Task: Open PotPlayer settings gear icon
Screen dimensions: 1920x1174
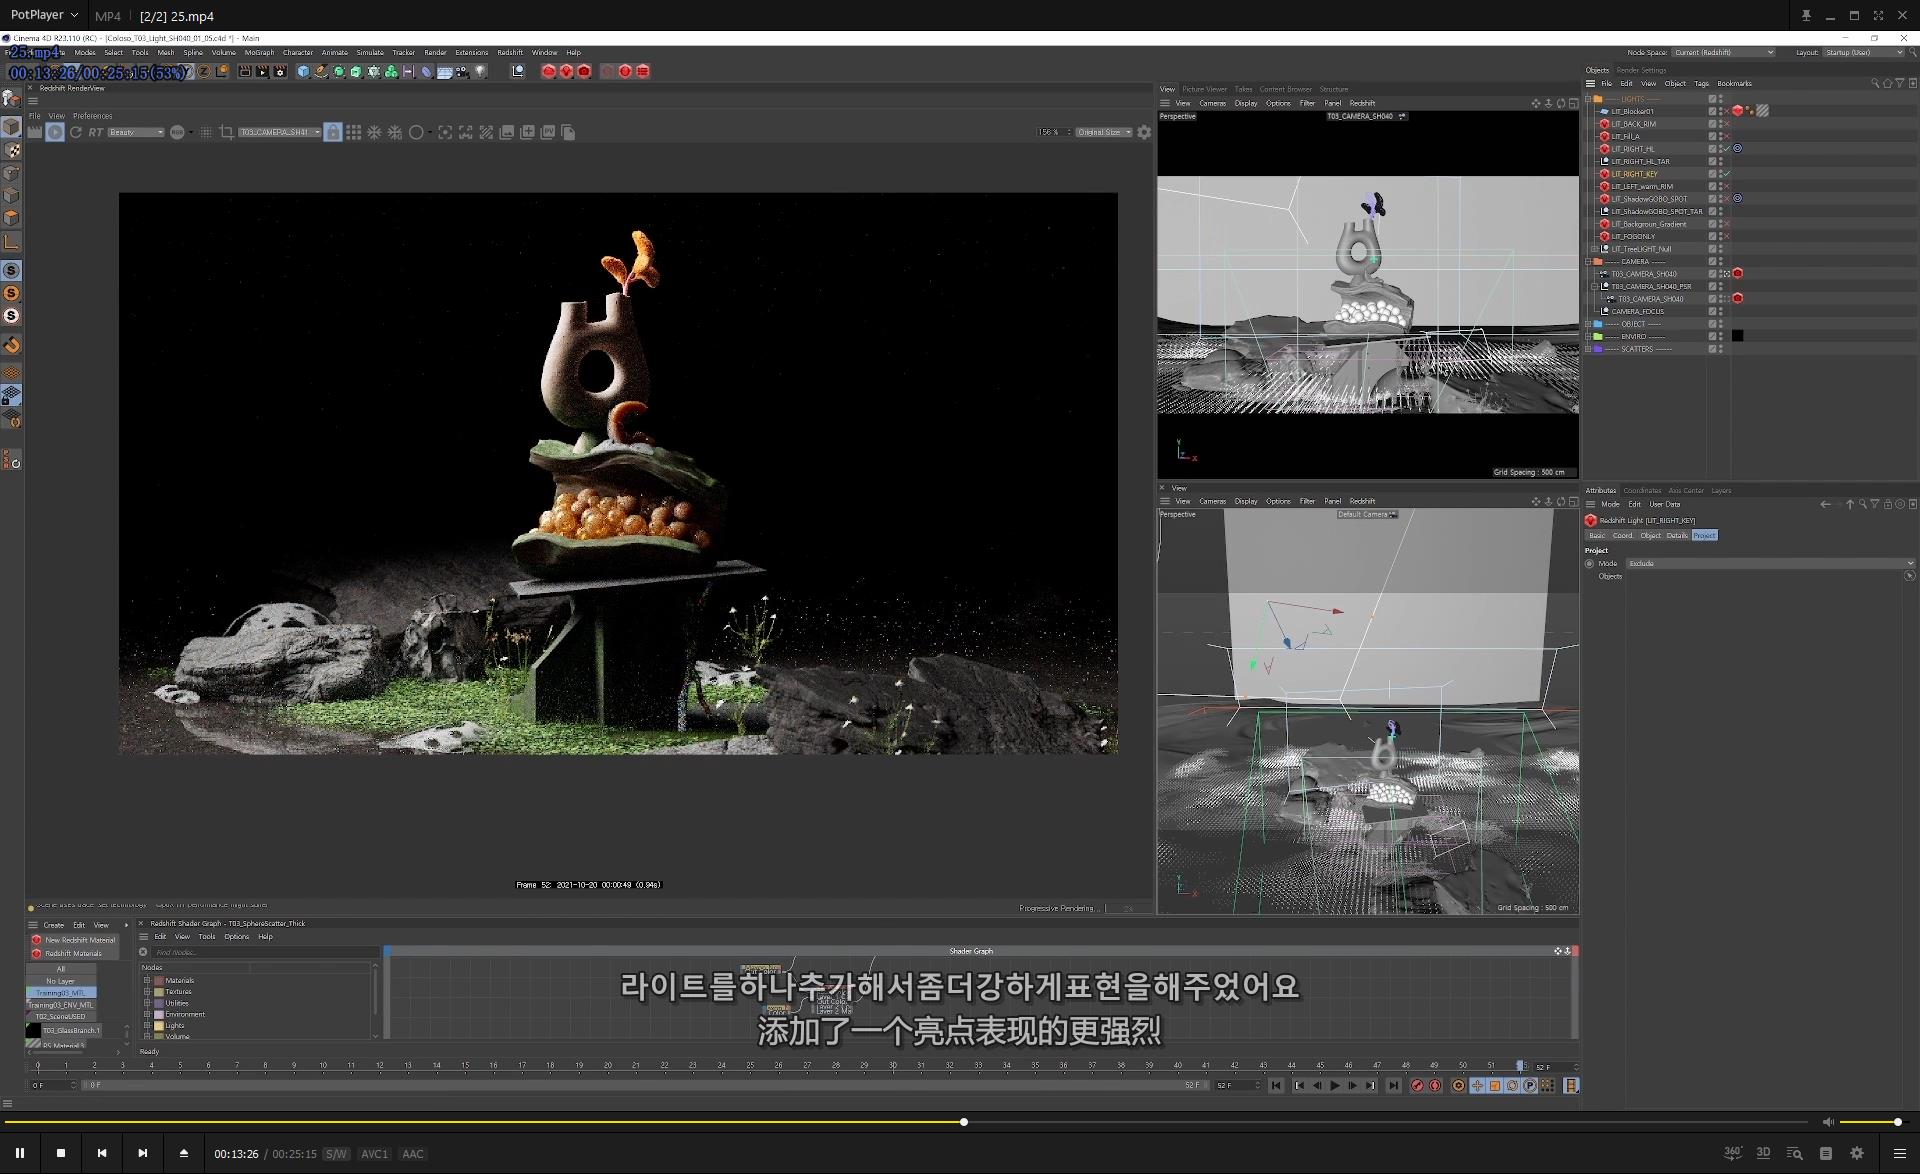Action: click(1857, 1153)
